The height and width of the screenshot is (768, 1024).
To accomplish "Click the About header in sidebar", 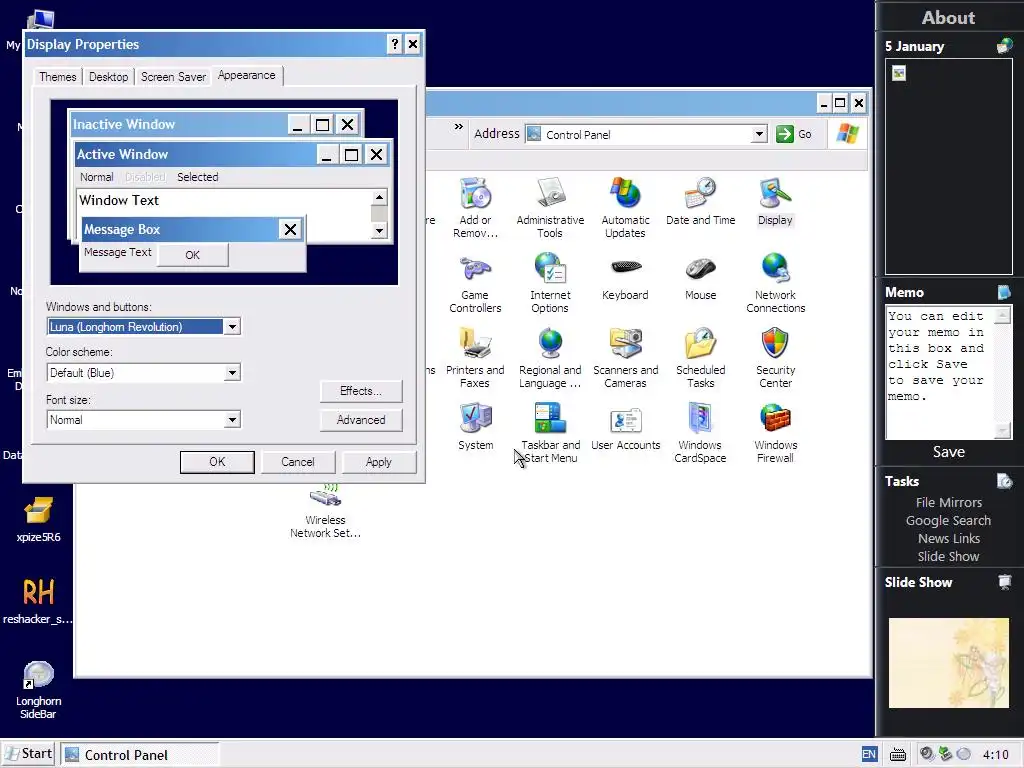I will (x=948, y=18).
